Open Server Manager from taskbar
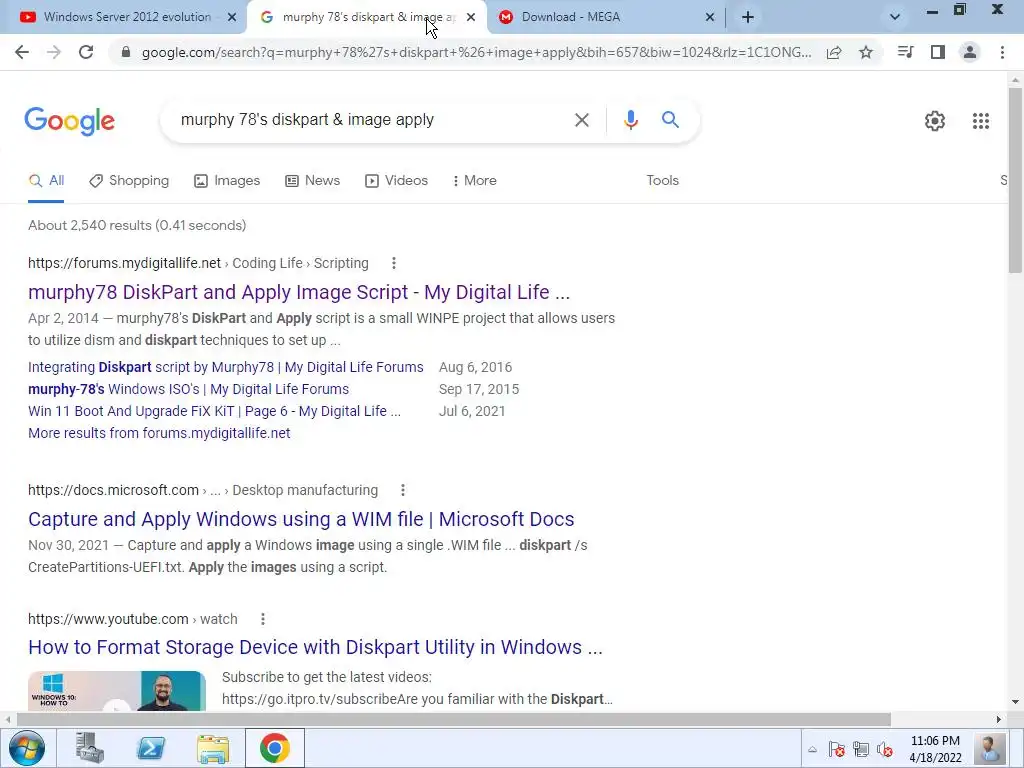1024x768 pixels. 89,748
